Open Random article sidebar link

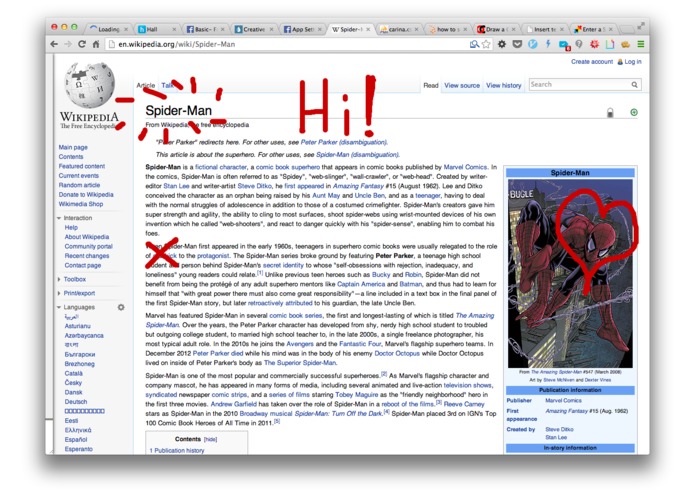tap(79, 185)
